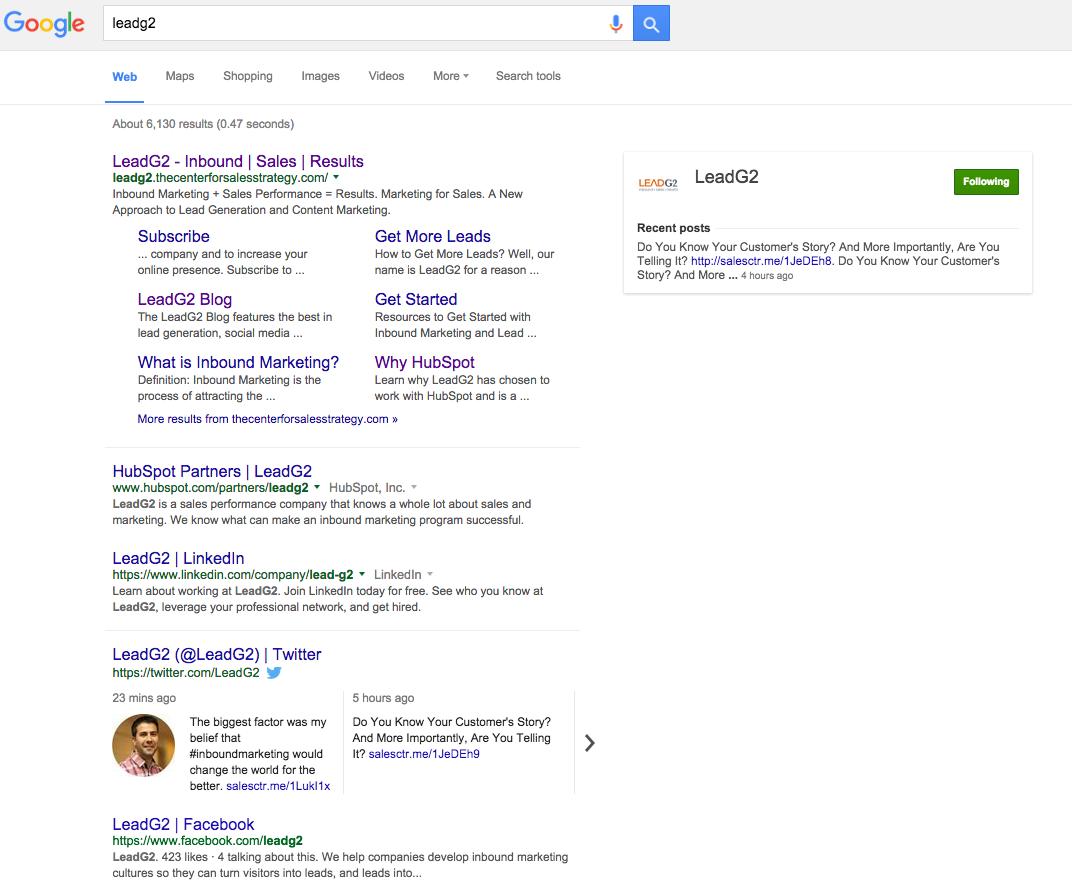Click the LeadG2 logo in the side panel

(658, 183)
